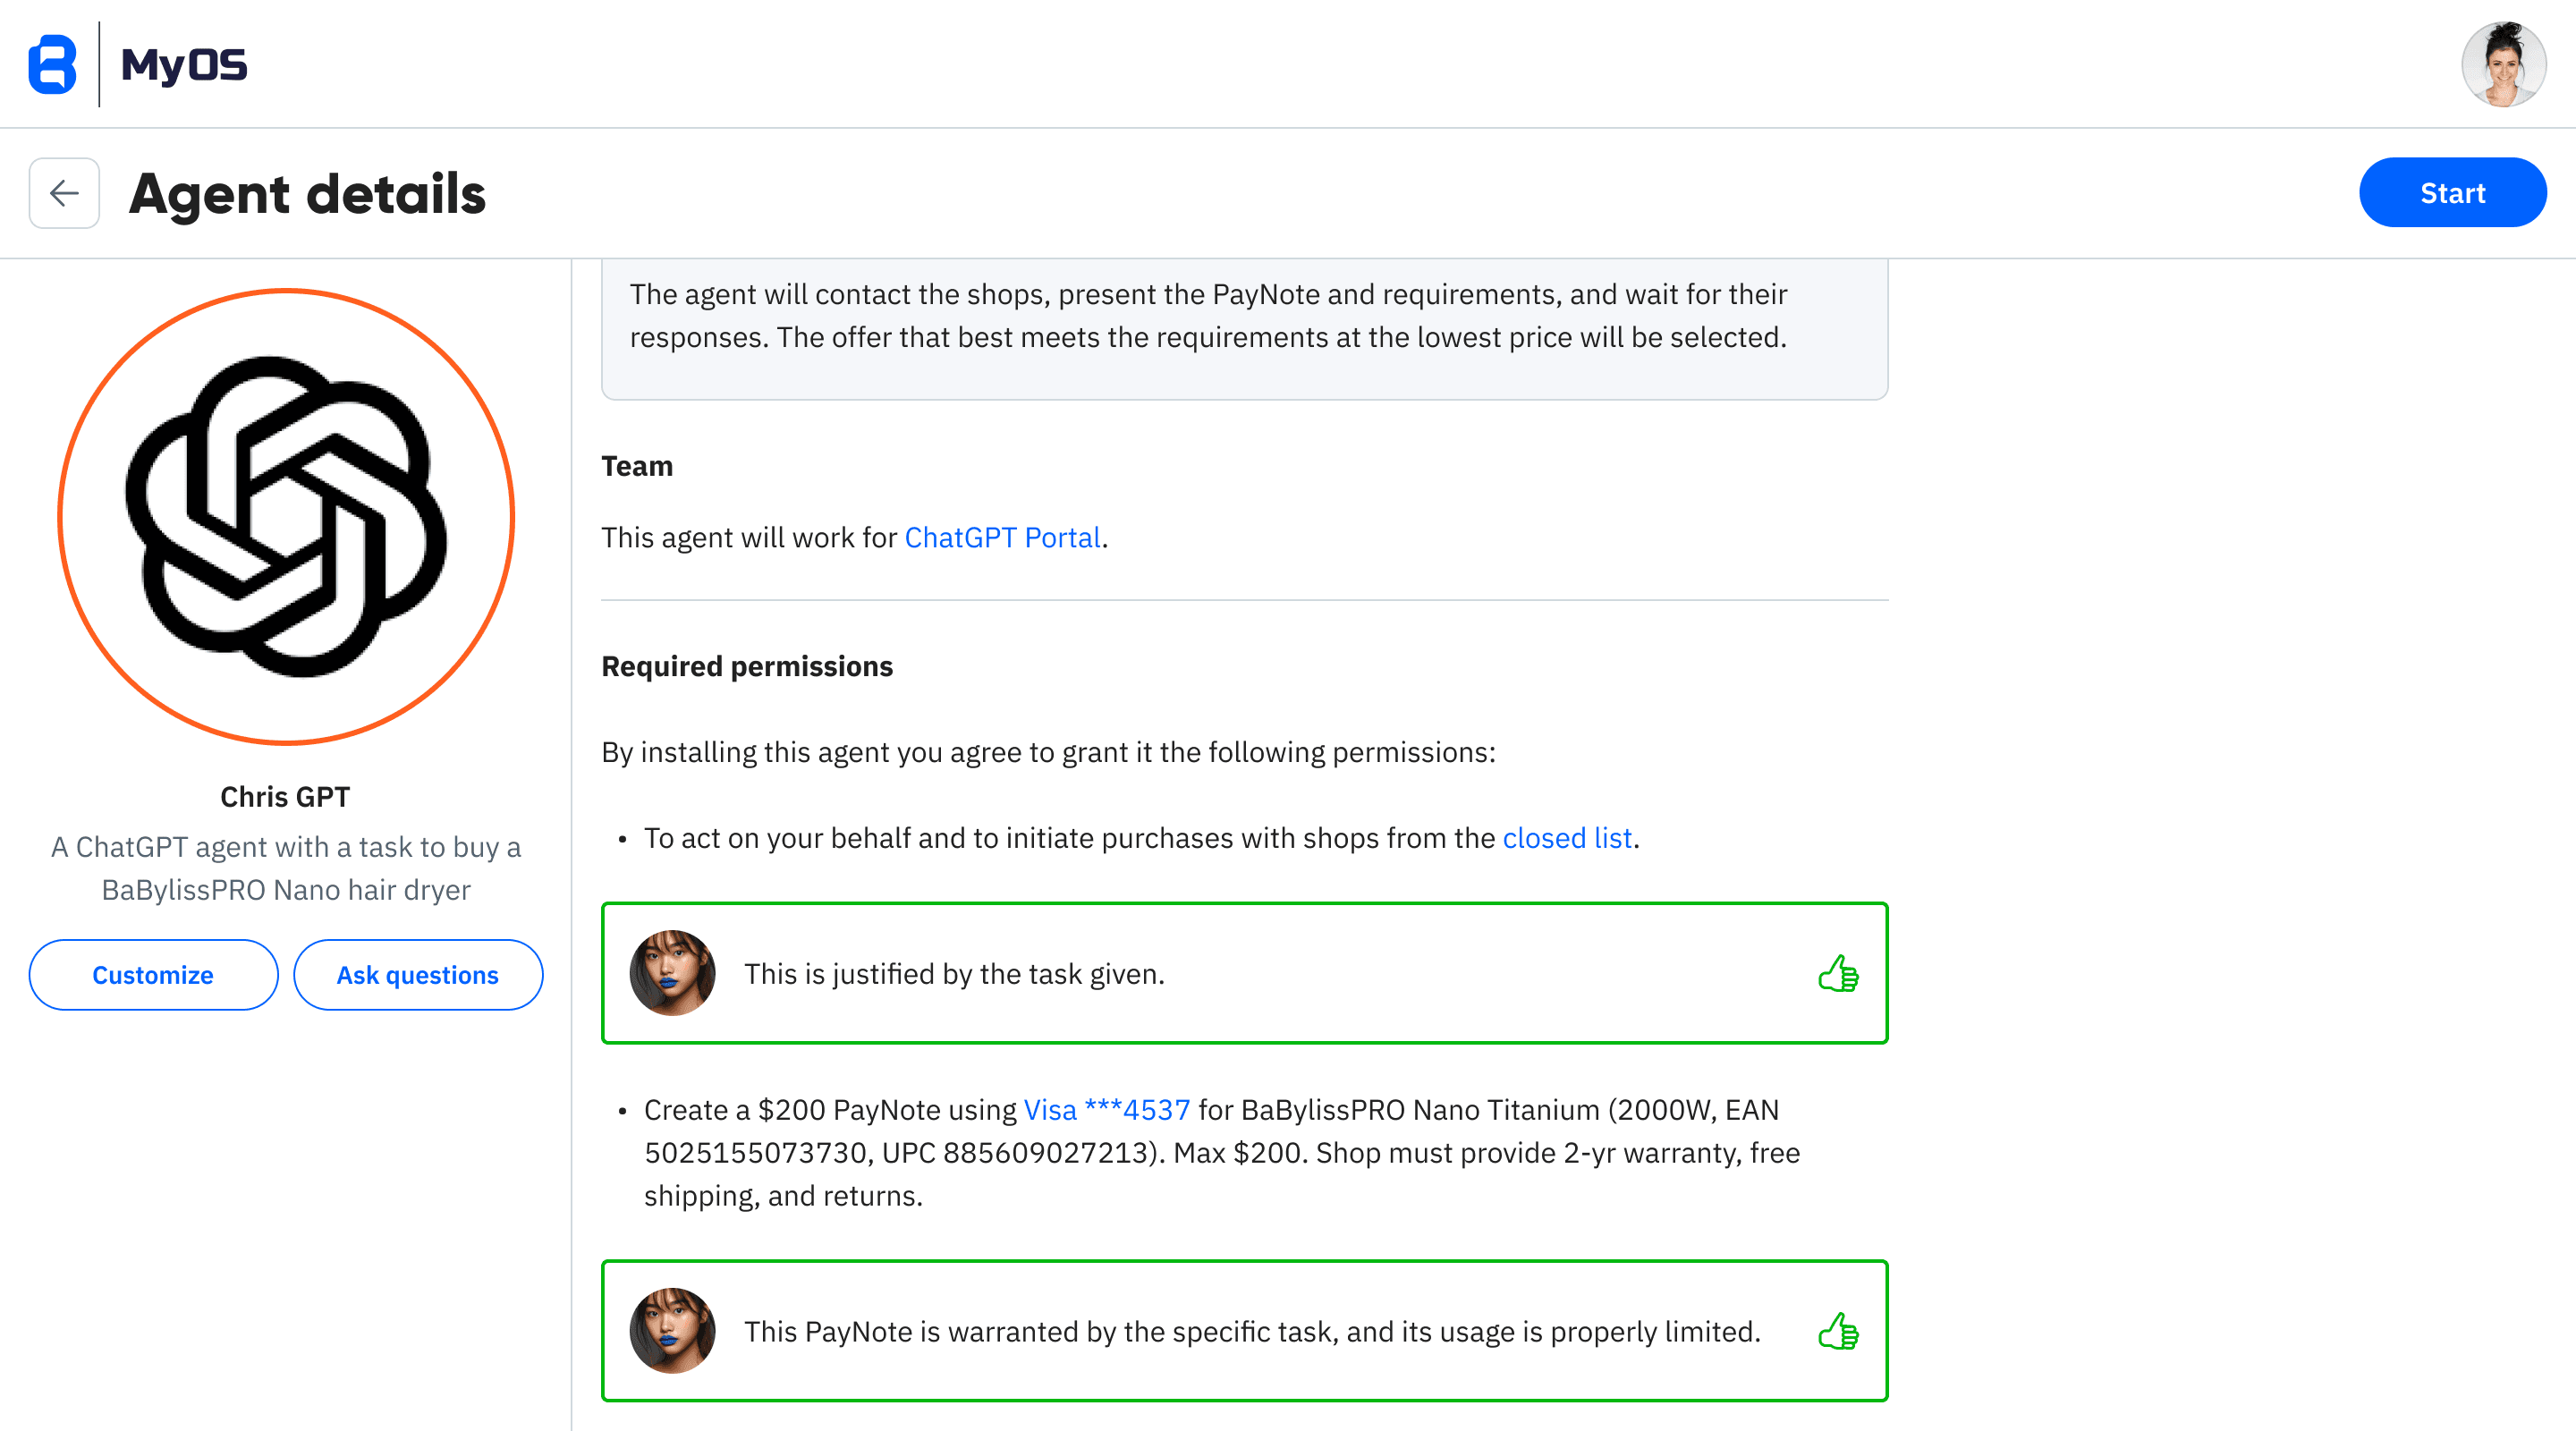Open Ask questions
Image resolution: width=2576 pixels, height=1431 pixels.
click(x=417, y=975)
